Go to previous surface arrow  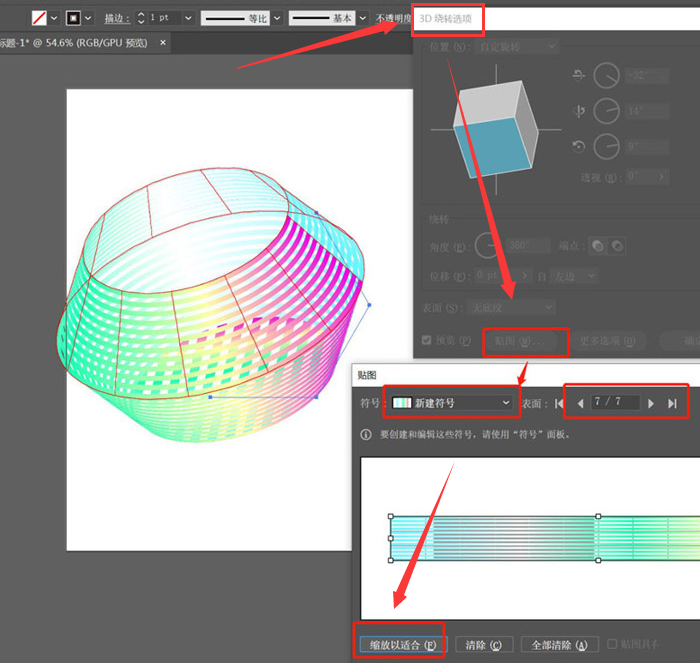[x=578, y=403]
